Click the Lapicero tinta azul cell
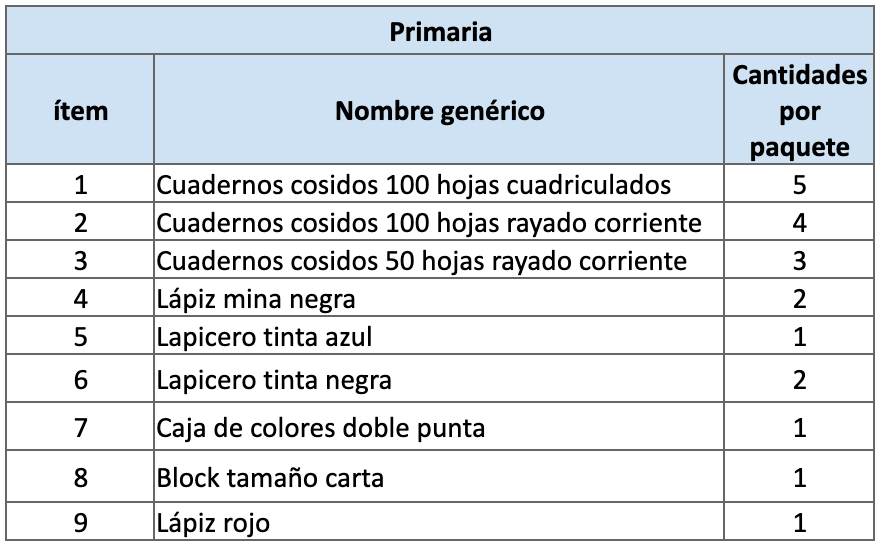 (x=264, y=337)
